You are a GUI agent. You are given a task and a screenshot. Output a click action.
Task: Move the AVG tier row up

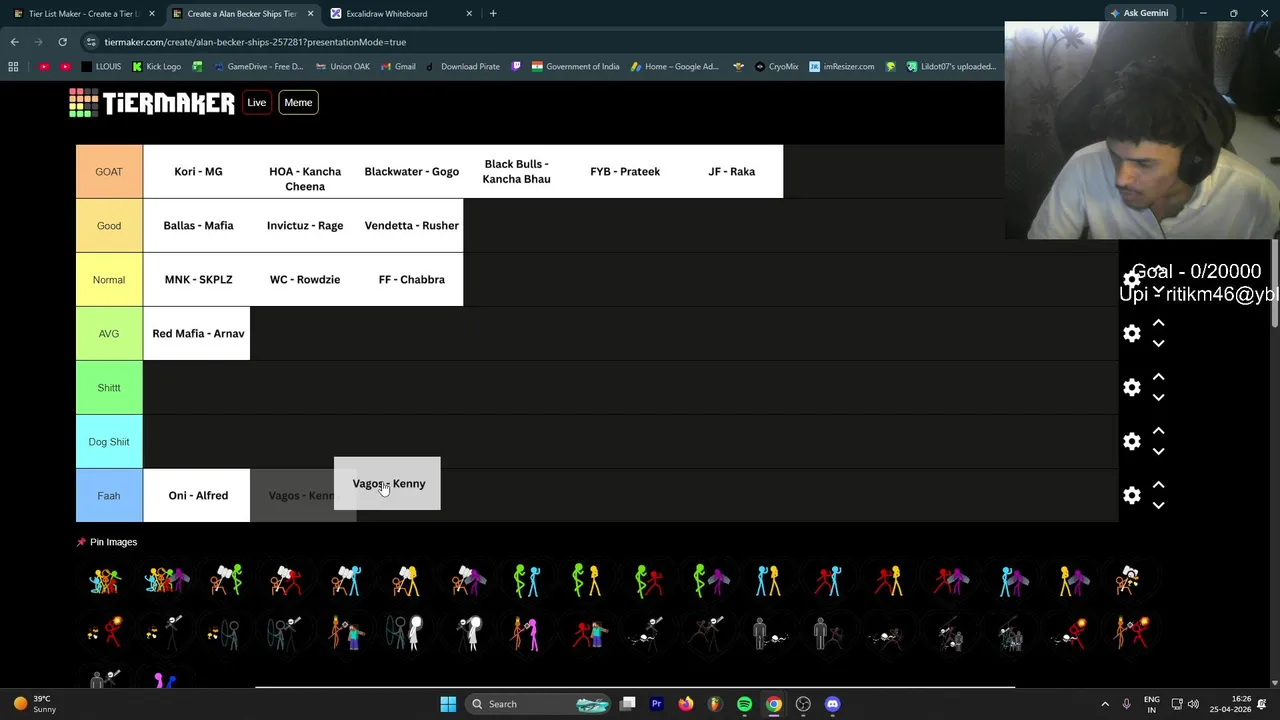1158,323
